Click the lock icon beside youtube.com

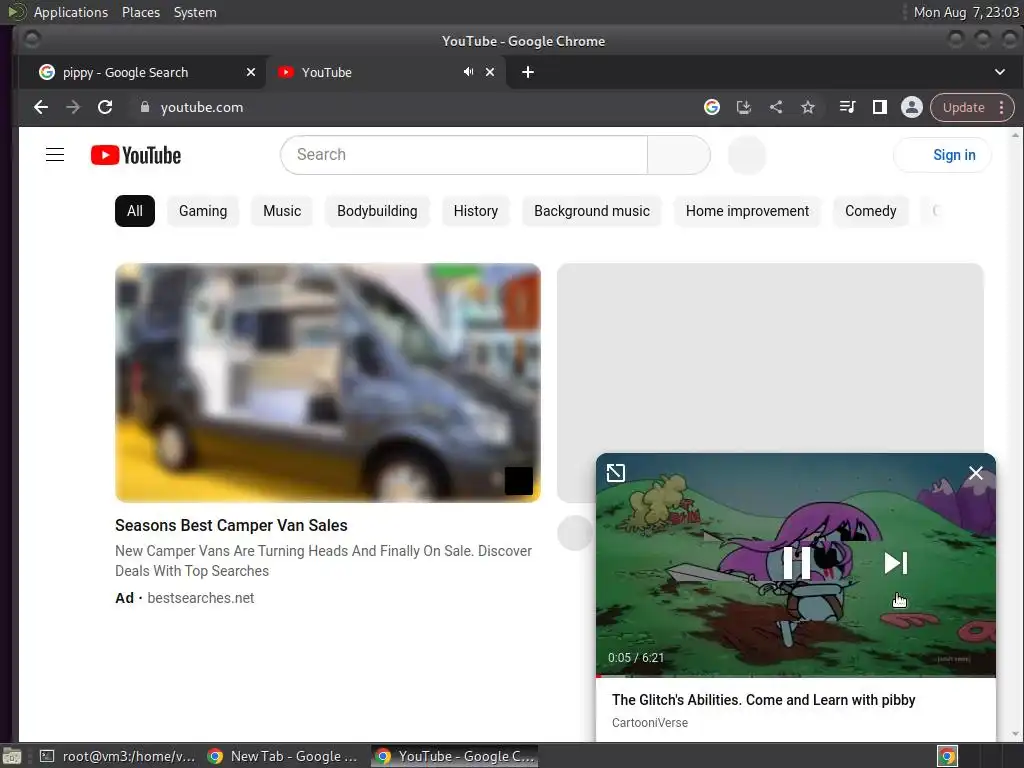(x=144, y=107)
